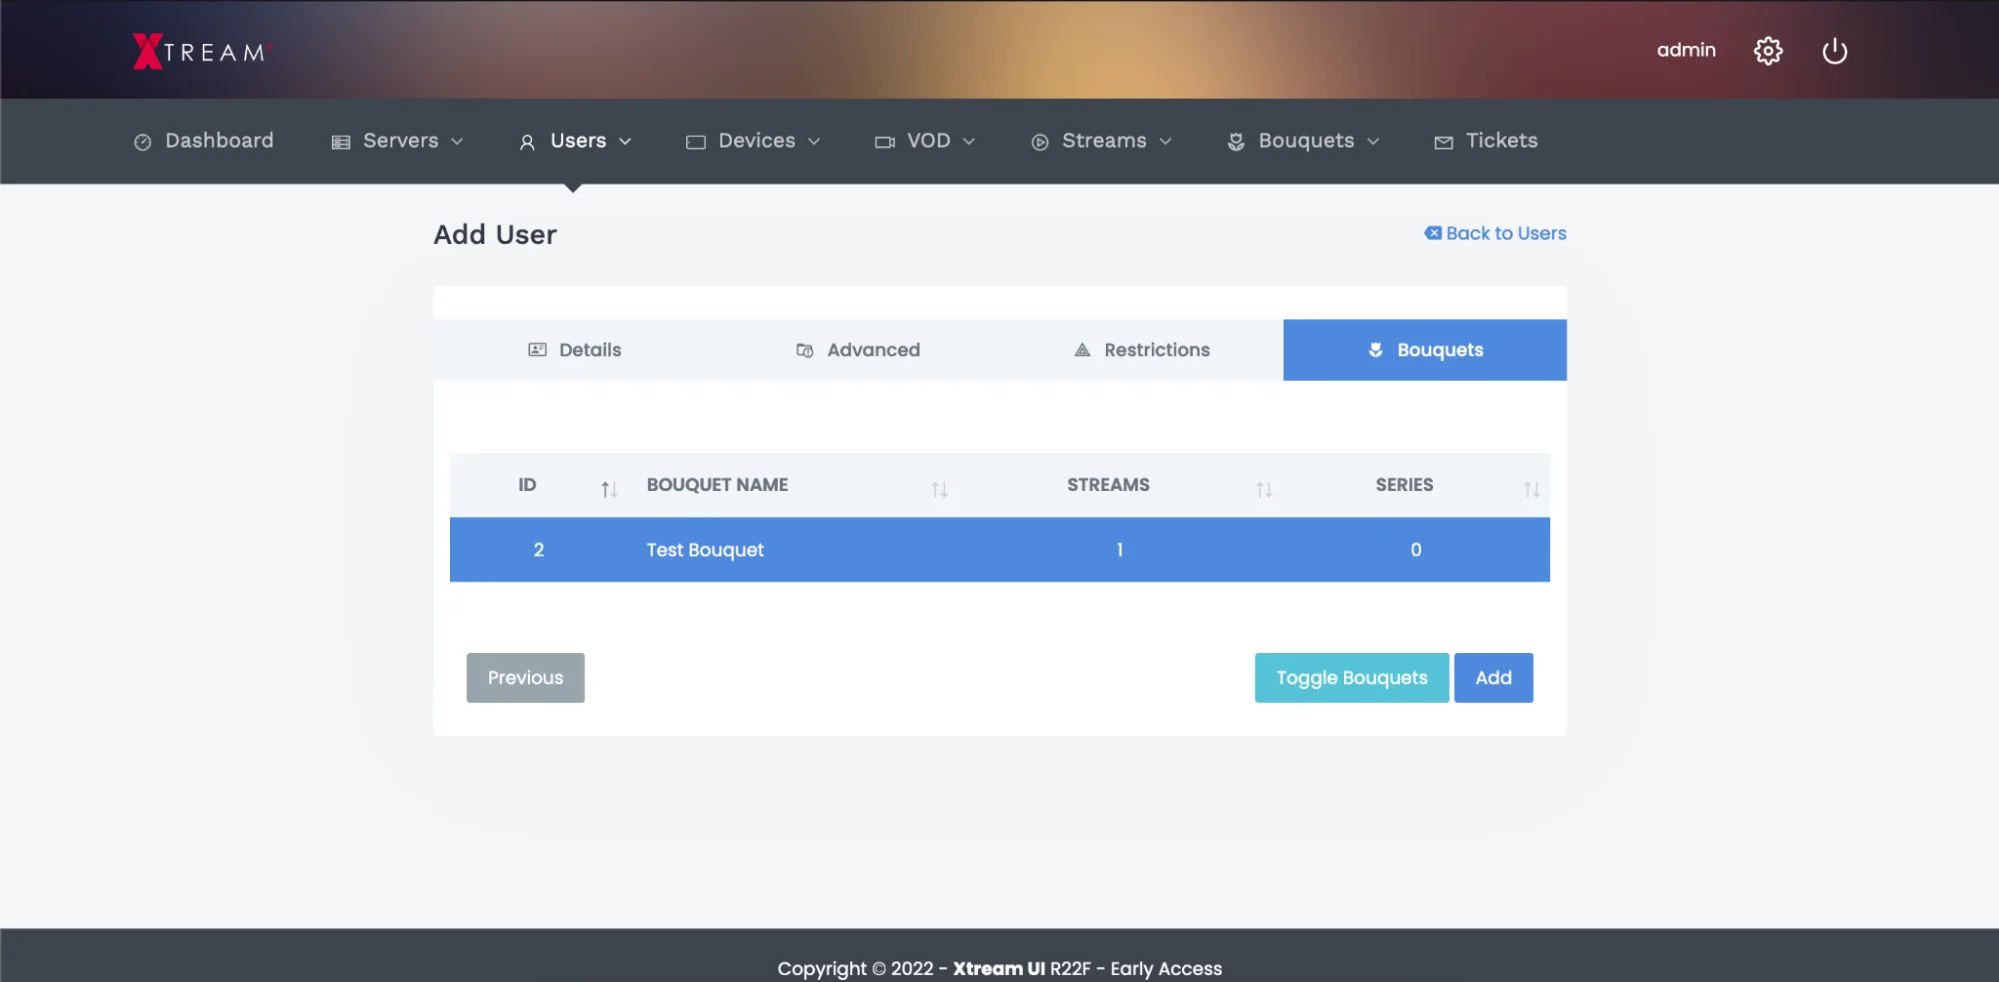This screenshot has width=1999, height=982.
Task: Open the Streams menu
Action: tap(1101, 141)
